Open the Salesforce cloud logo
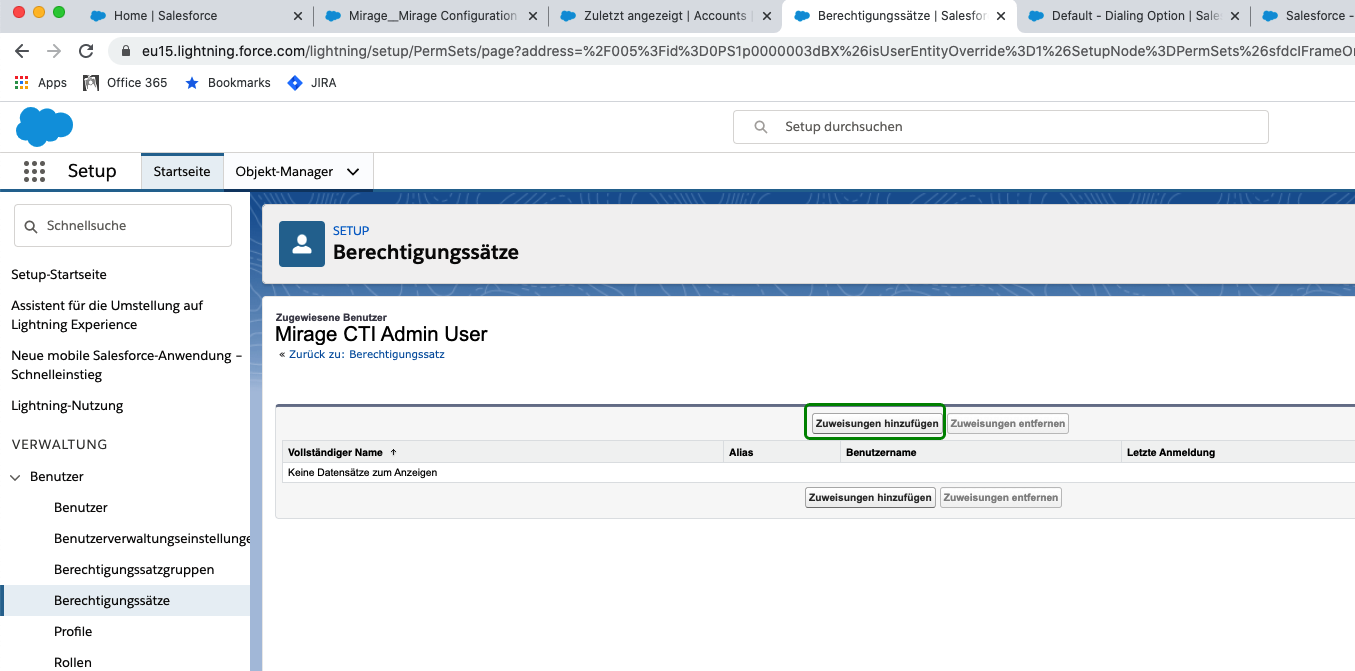The width and height of the screenshot is (1355, 671). 45,127
